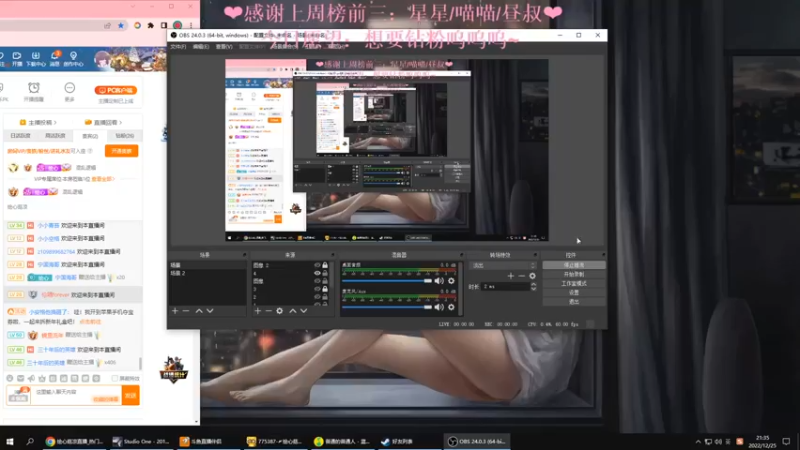Toggle the lock for source 3
Viewport: 800px width, 450px height.
click(x=325, y=289)
